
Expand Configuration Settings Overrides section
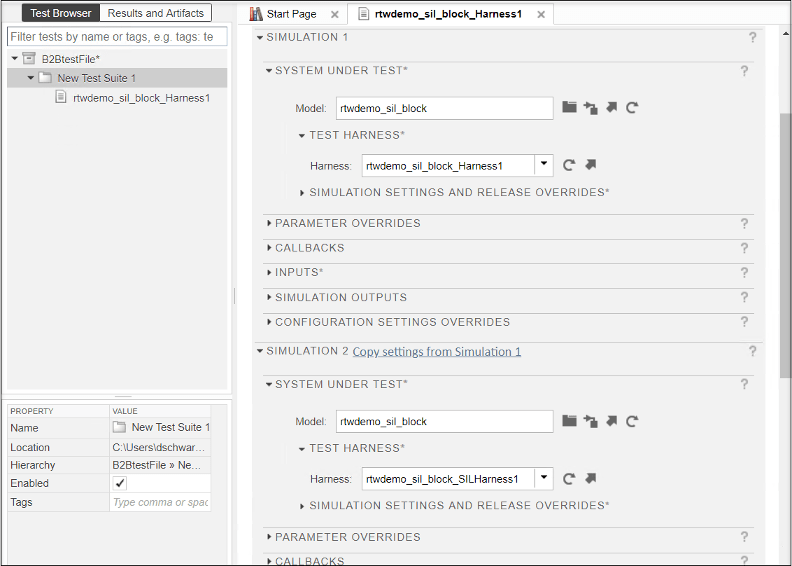pyautogui.click(x=269, y=322)
